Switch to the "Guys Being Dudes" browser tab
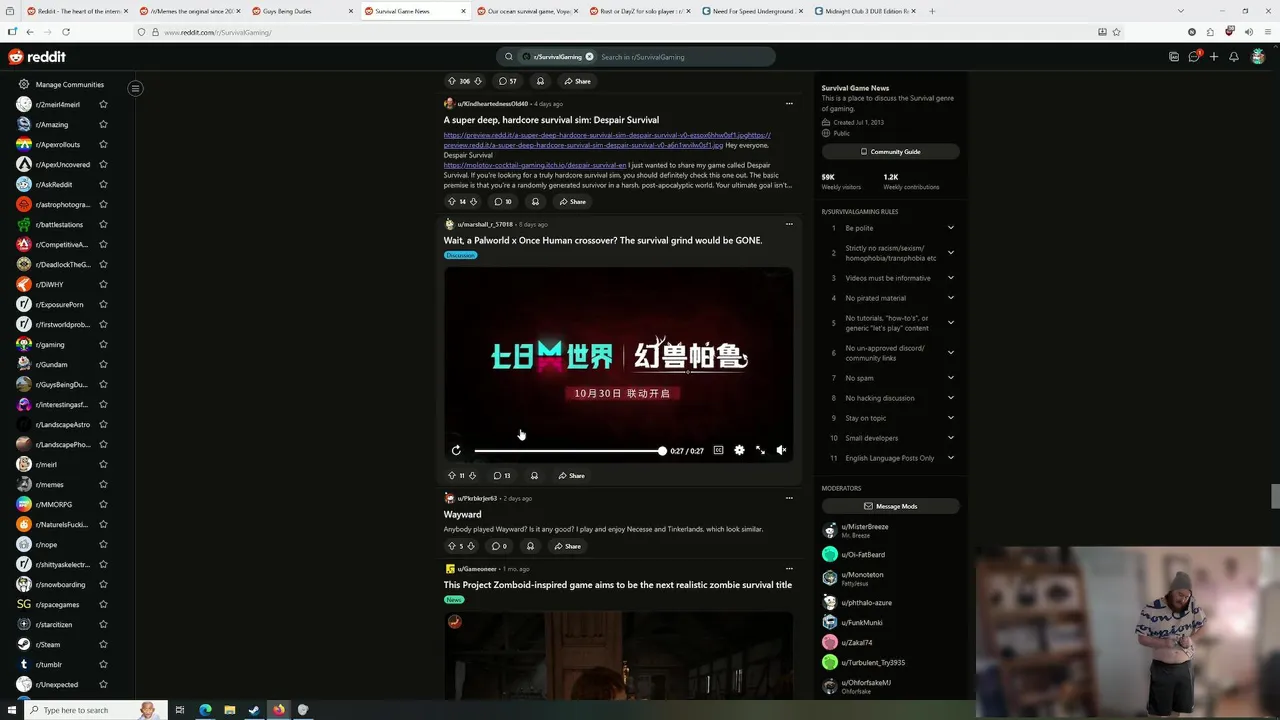This screenshot has height=720, width=1280. pos(302,11)
